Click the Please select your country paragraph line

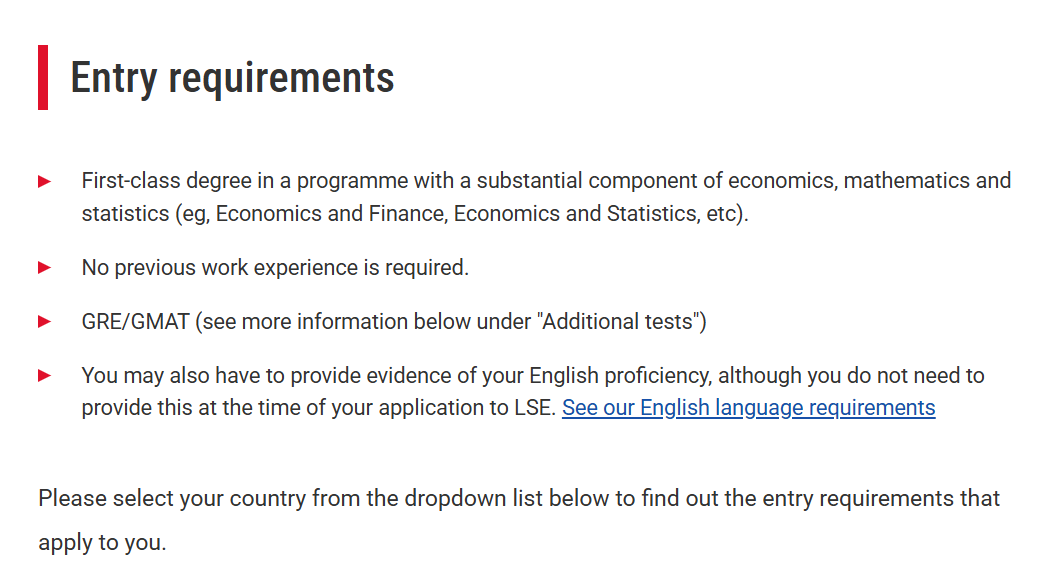click(x=518, y=498)
